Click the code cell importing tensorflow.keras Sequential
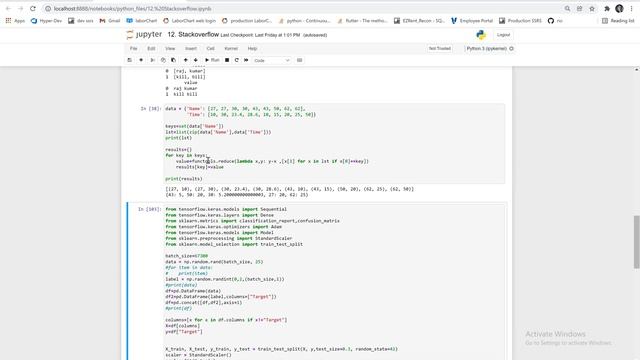640x360 pixels. coord(334,282)
